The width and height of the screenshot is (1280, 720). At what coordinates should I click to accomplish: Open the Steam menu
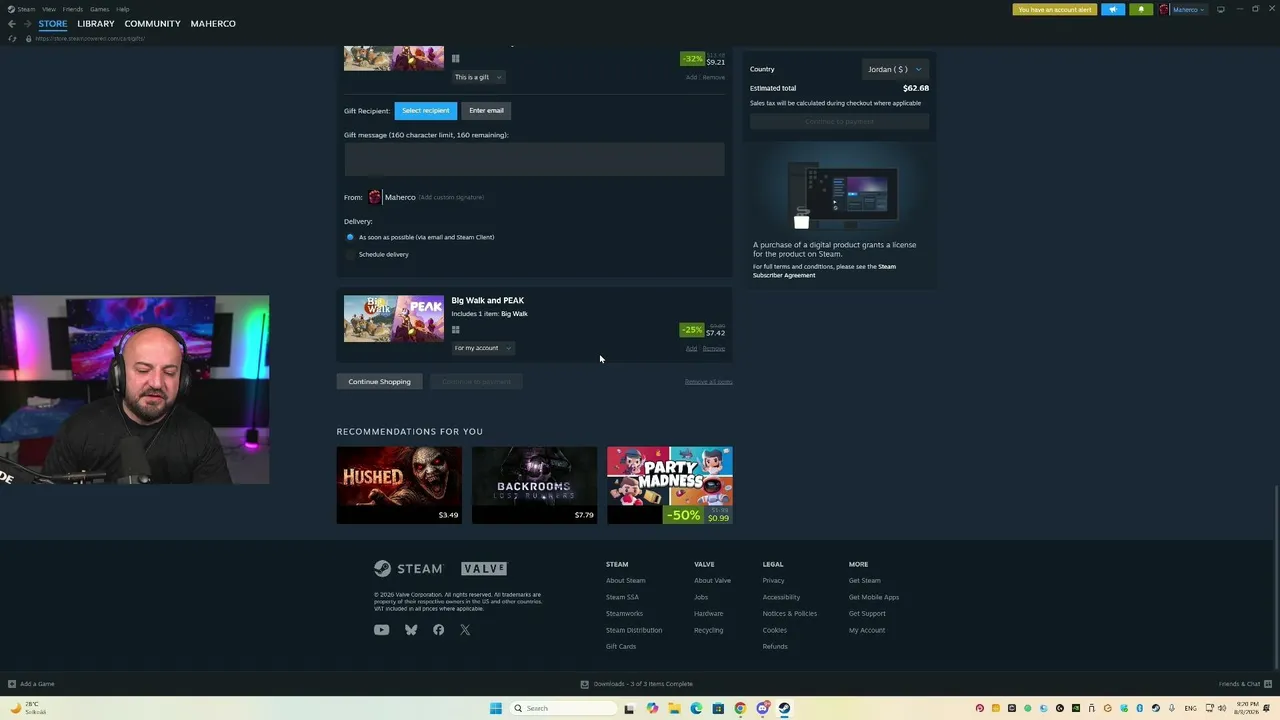point(26,9)
